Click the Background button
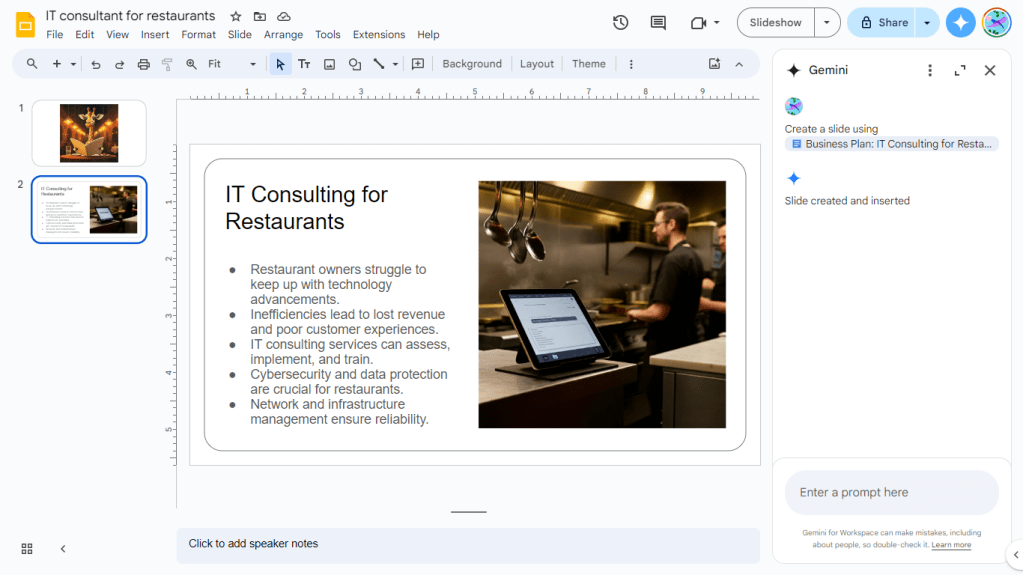 tap(472, 64)
